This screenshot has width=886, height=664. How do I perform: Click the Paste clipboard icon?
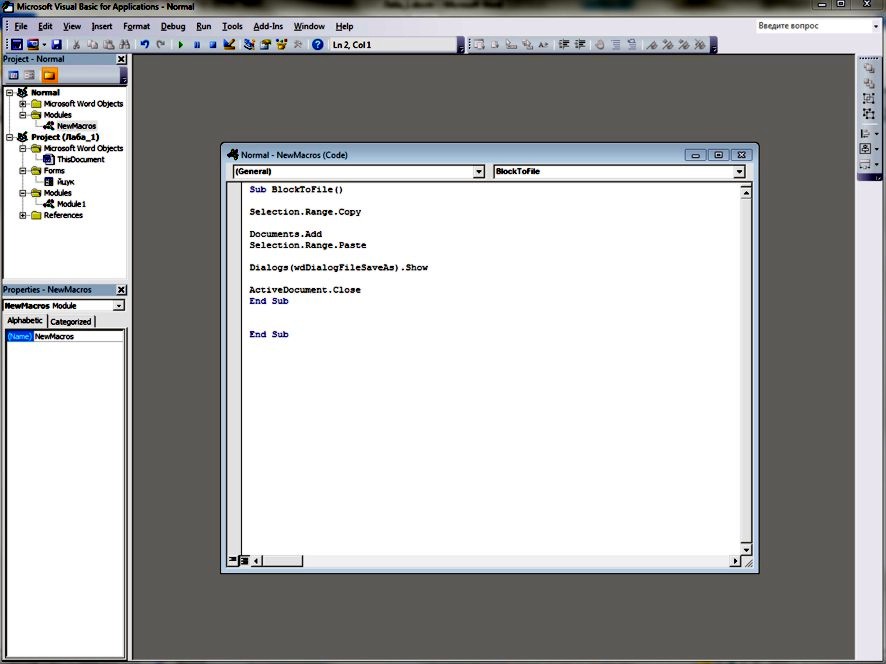click(108, 44)
